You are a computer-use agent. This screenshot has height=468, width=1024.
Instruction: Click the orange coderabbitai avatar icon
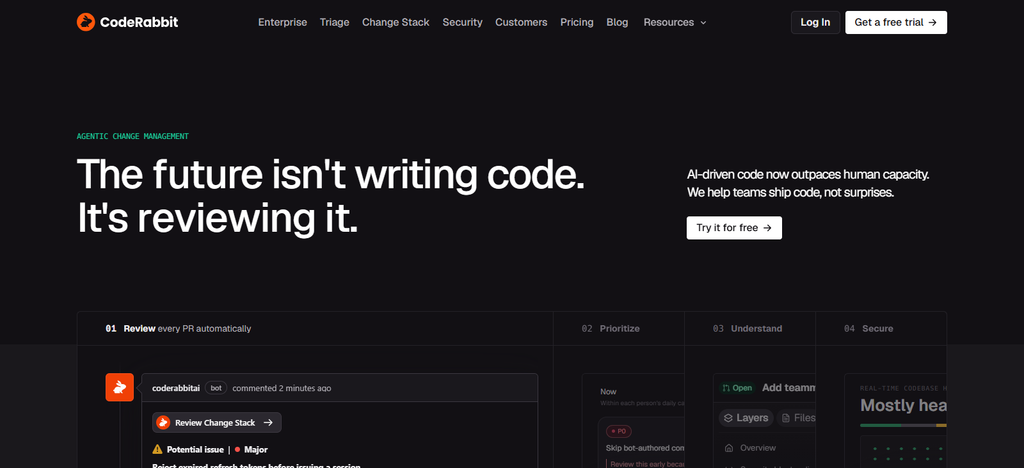[120, 387]
